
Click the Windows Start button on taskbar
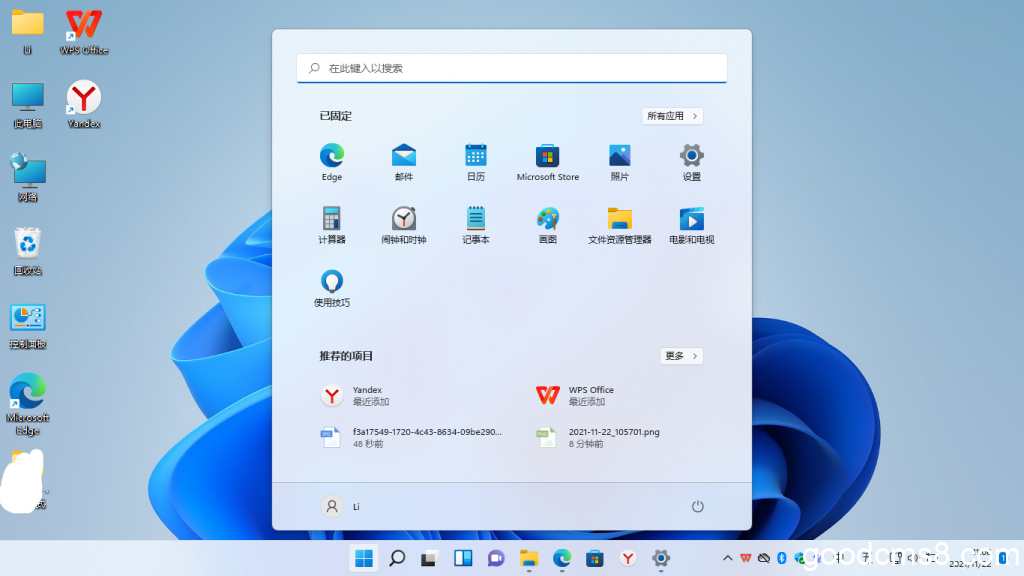point(364,558)
